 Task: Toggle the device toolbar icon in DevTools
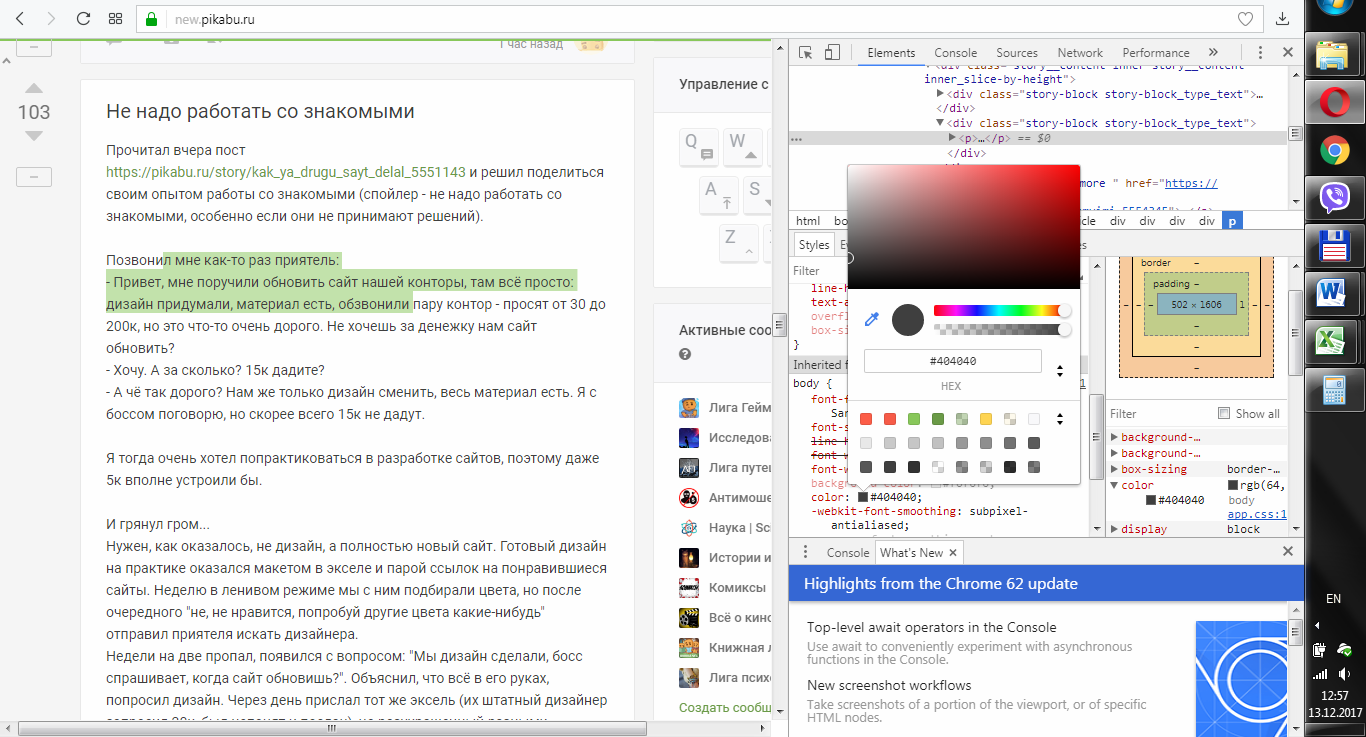(x=832, y=53)
